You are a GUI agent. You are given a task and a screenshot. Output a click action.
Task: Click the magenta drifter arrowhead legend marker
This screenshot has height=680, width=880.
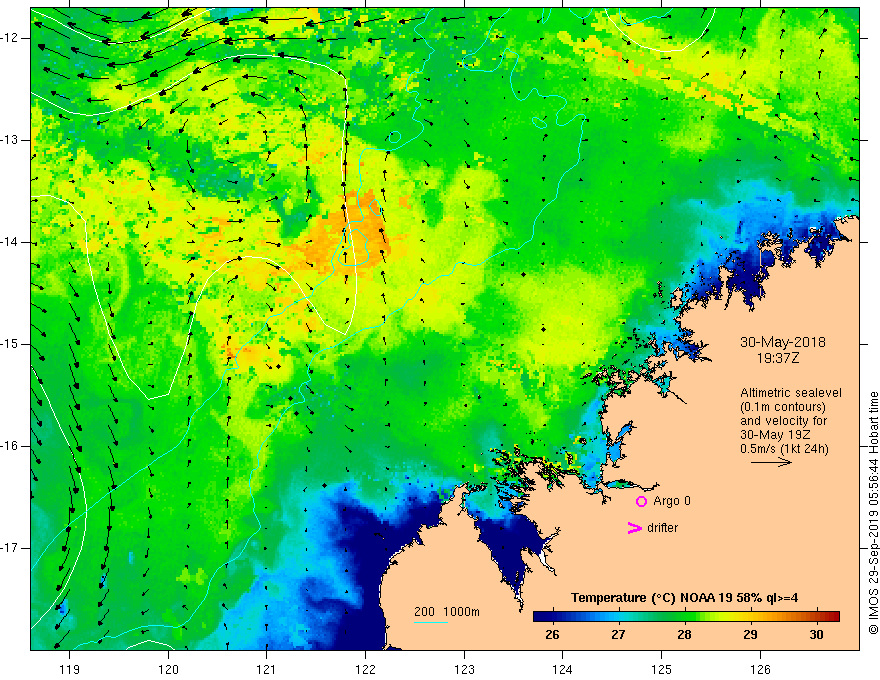pyautogui.click(x=635, y=528)
